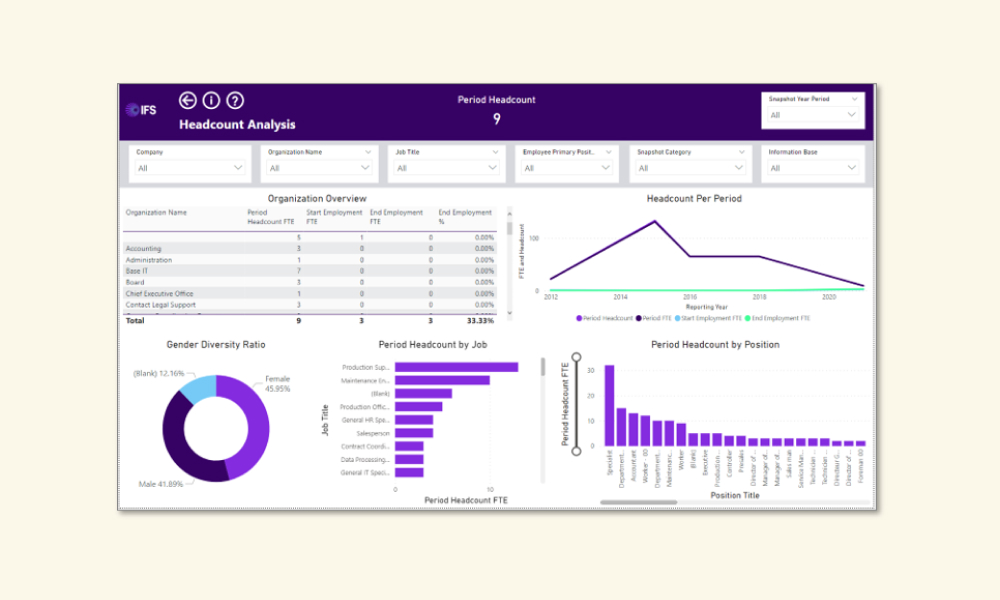Click the Data Processing.. job bar

[x=409, y=460]
